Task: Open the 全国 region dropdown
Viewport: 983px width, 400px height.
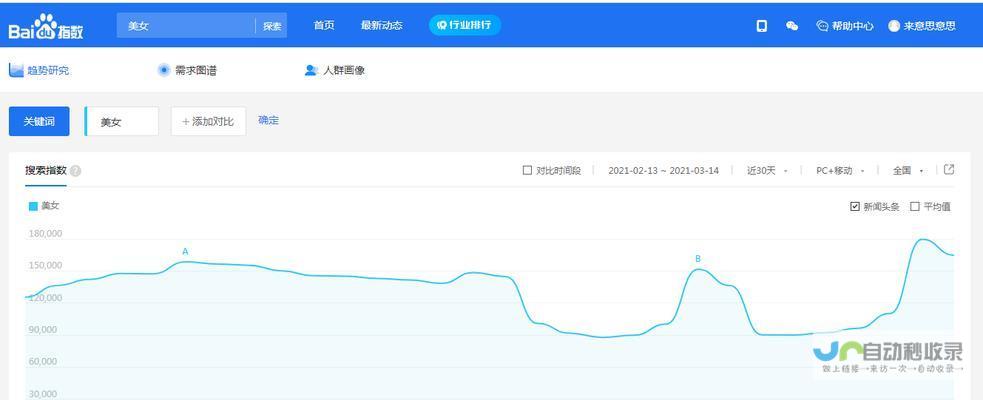Action: [x=908, y=171]
